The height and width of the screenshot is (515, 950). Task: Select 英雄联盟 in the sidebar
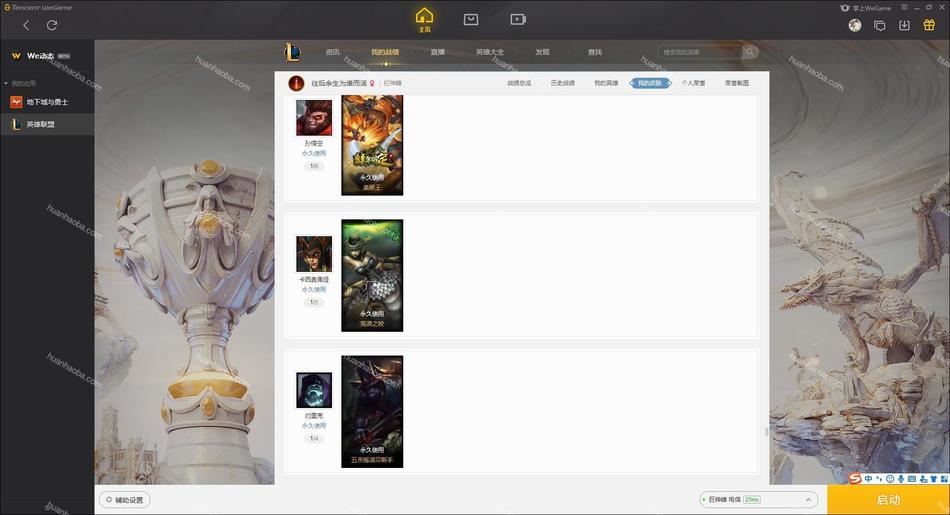pyautogui.click(x=47, y=124)
